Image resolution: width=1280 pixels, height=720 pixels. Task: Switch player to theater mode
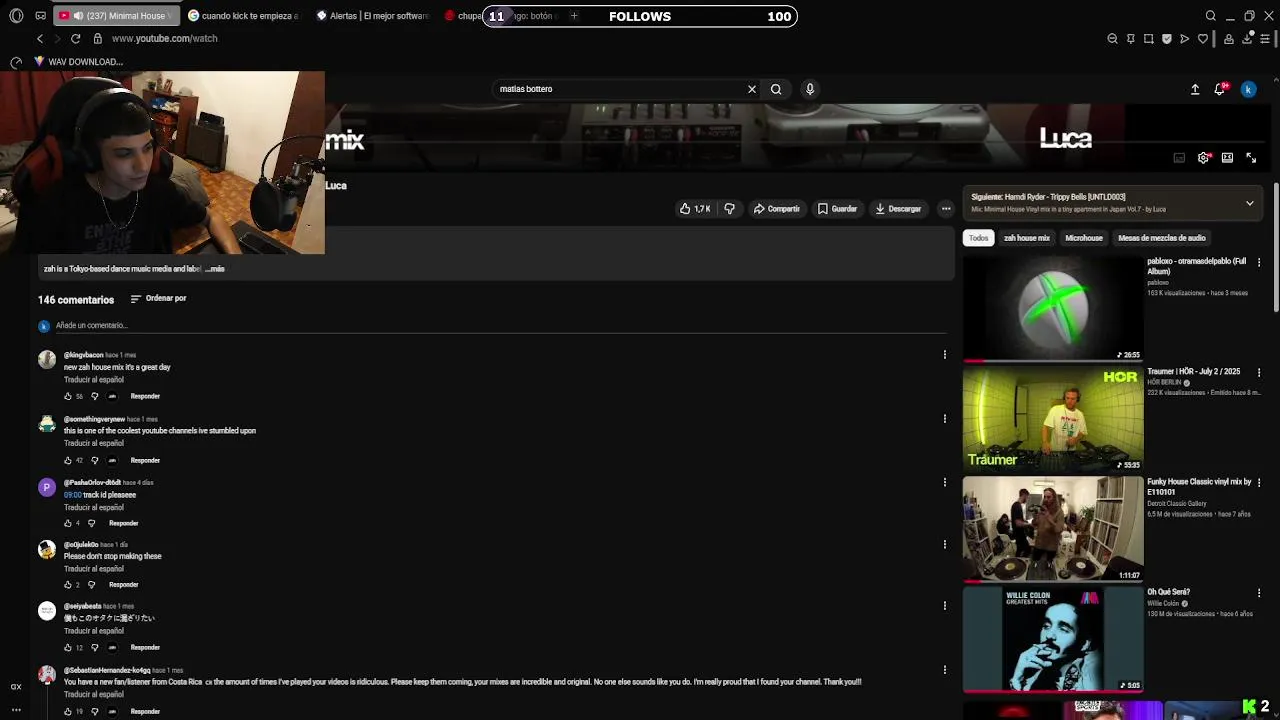1227,158
